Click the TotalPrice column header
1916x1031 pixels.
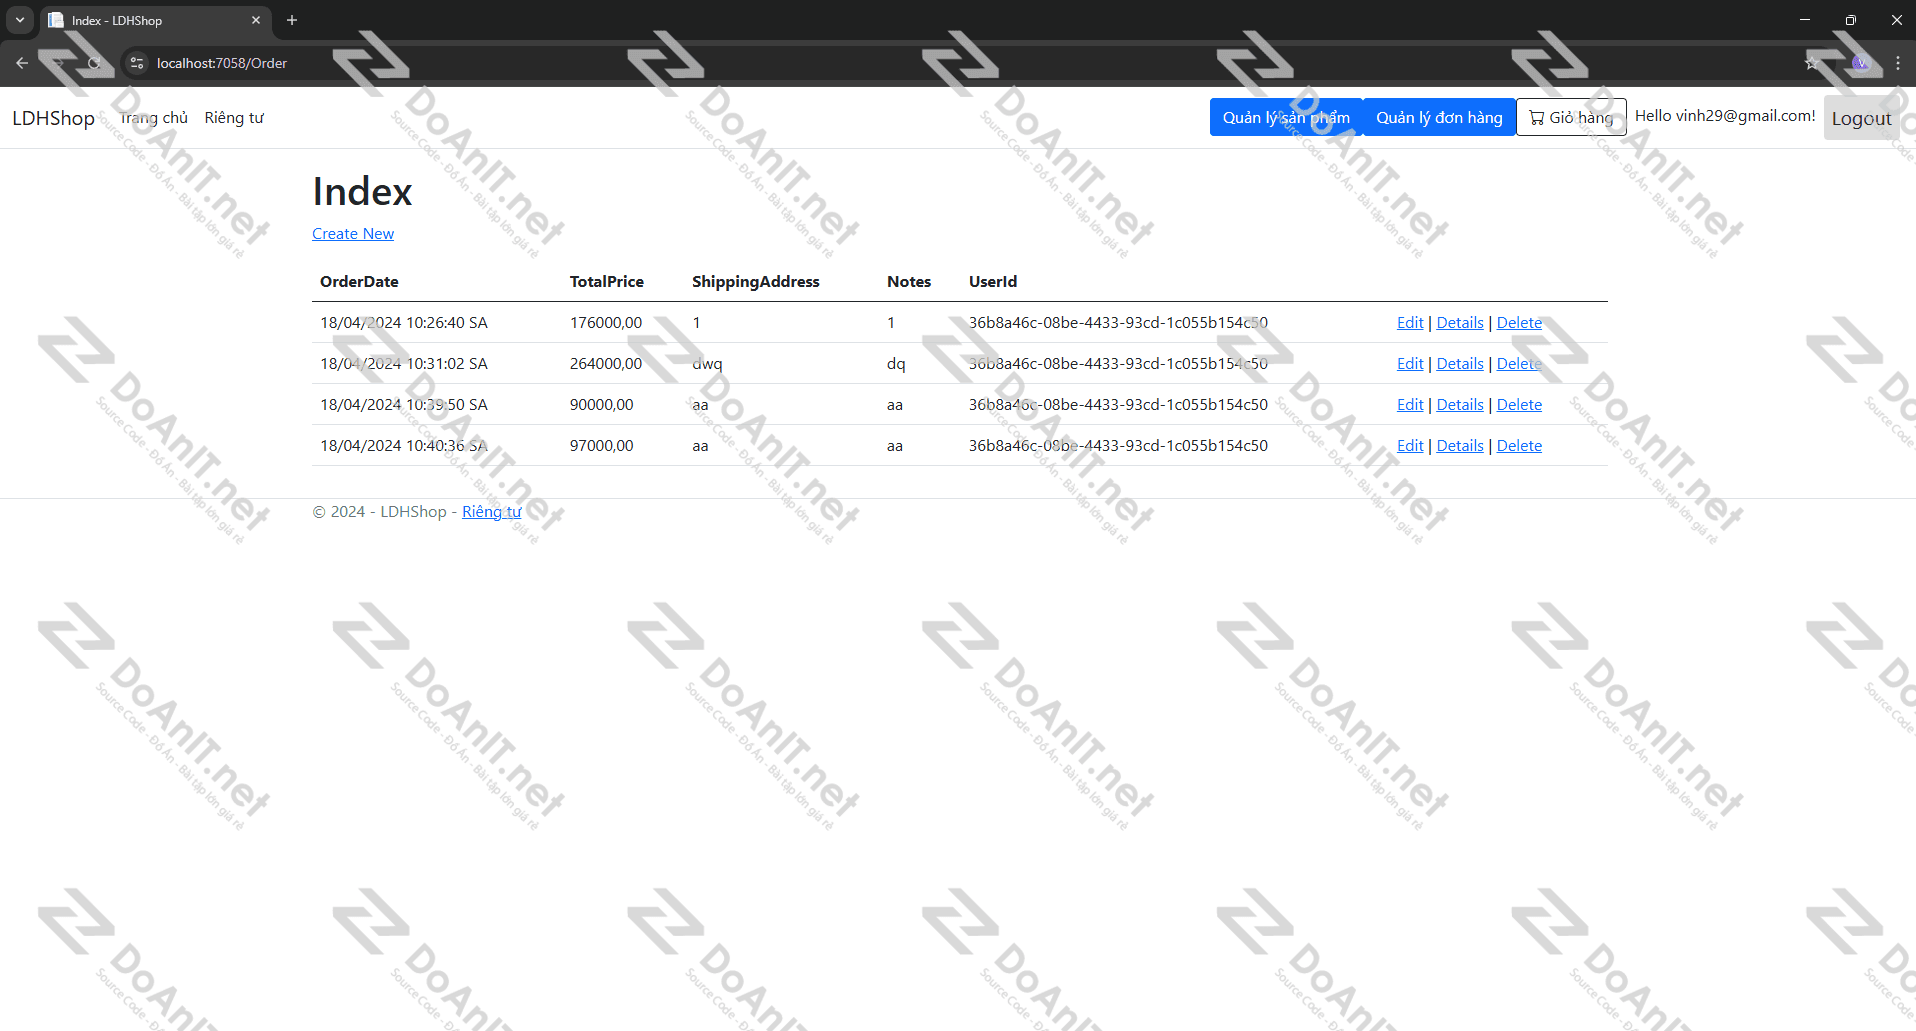[607, 282]
